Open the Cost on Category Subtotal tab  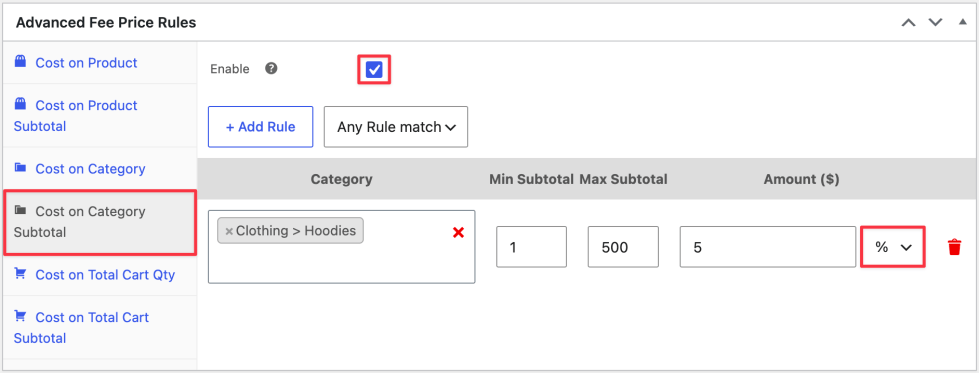coord(100,222)
